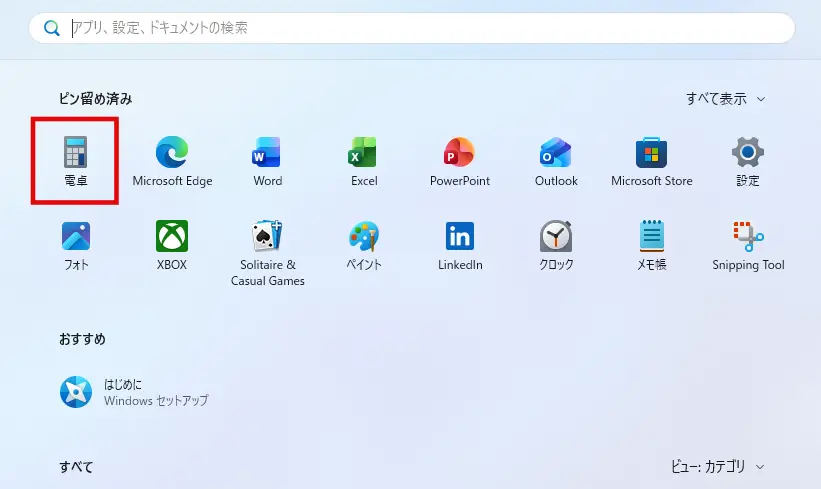Image resolution: width=821 pixels, height=489 pixels.
Task: Open the LinkedIn app icon
Action: [x=460, y=236]
